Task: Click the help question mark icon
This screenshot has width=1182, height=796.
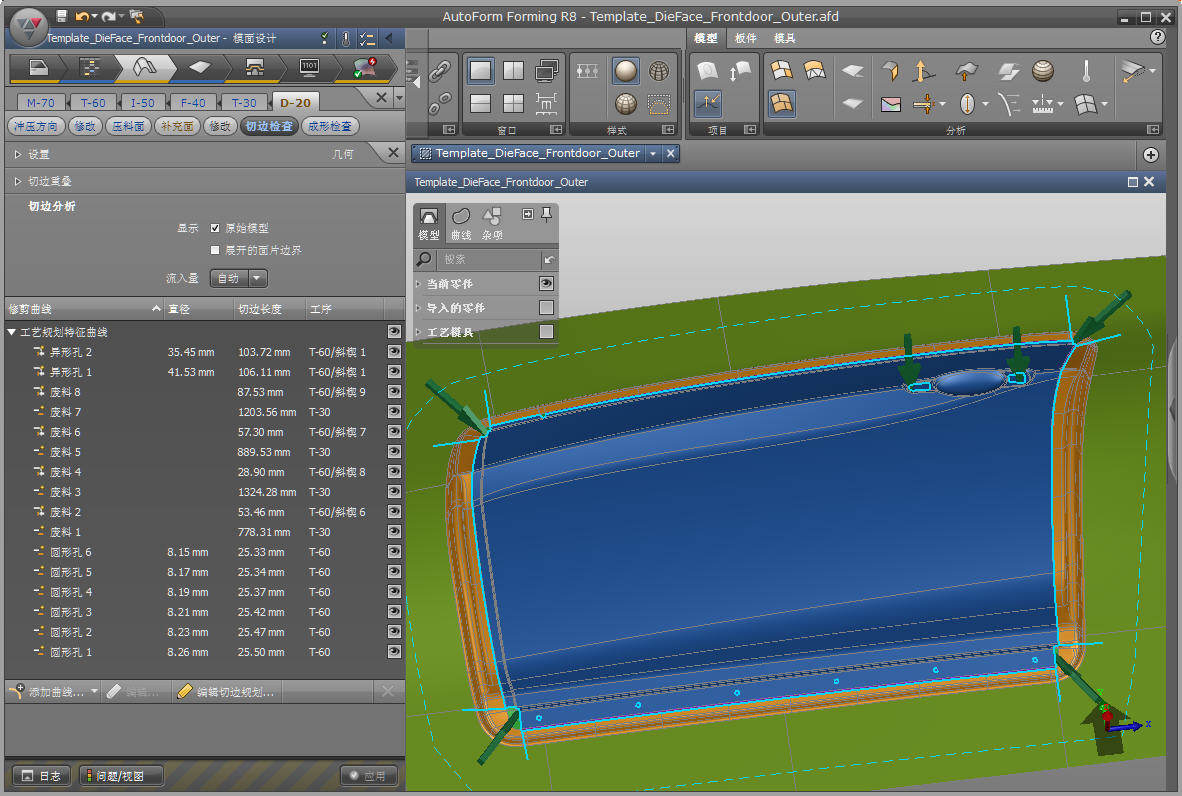Action: click(x=1158, y=37)
